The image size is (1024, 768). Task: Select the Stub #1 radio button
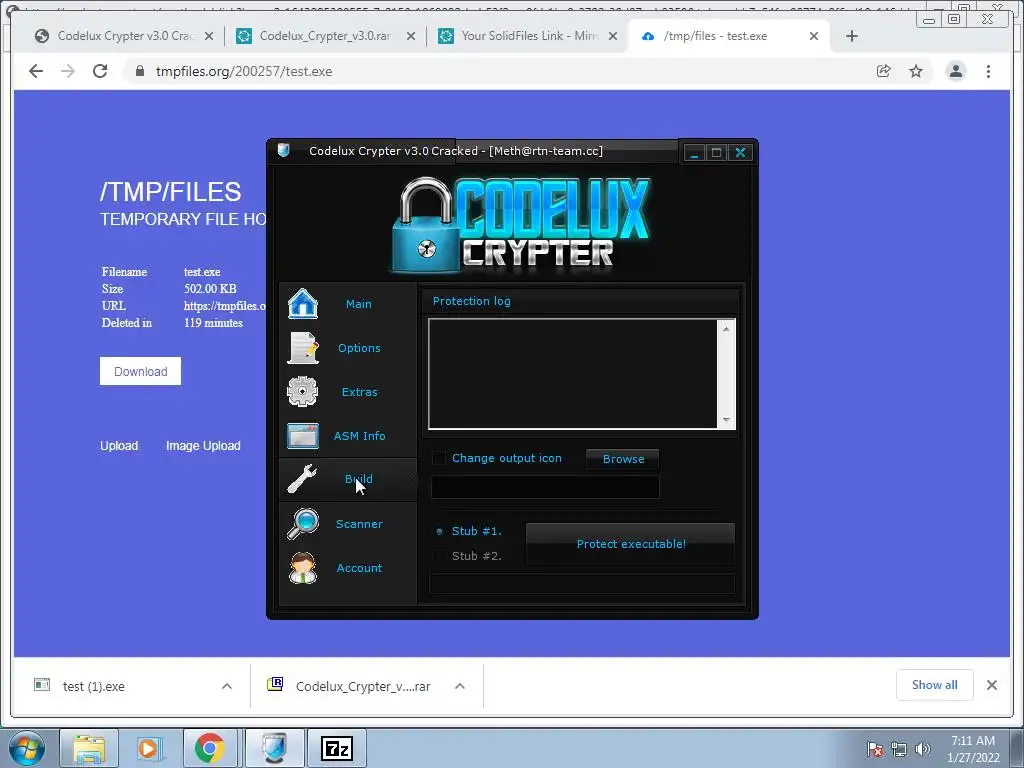pos(440,532)
